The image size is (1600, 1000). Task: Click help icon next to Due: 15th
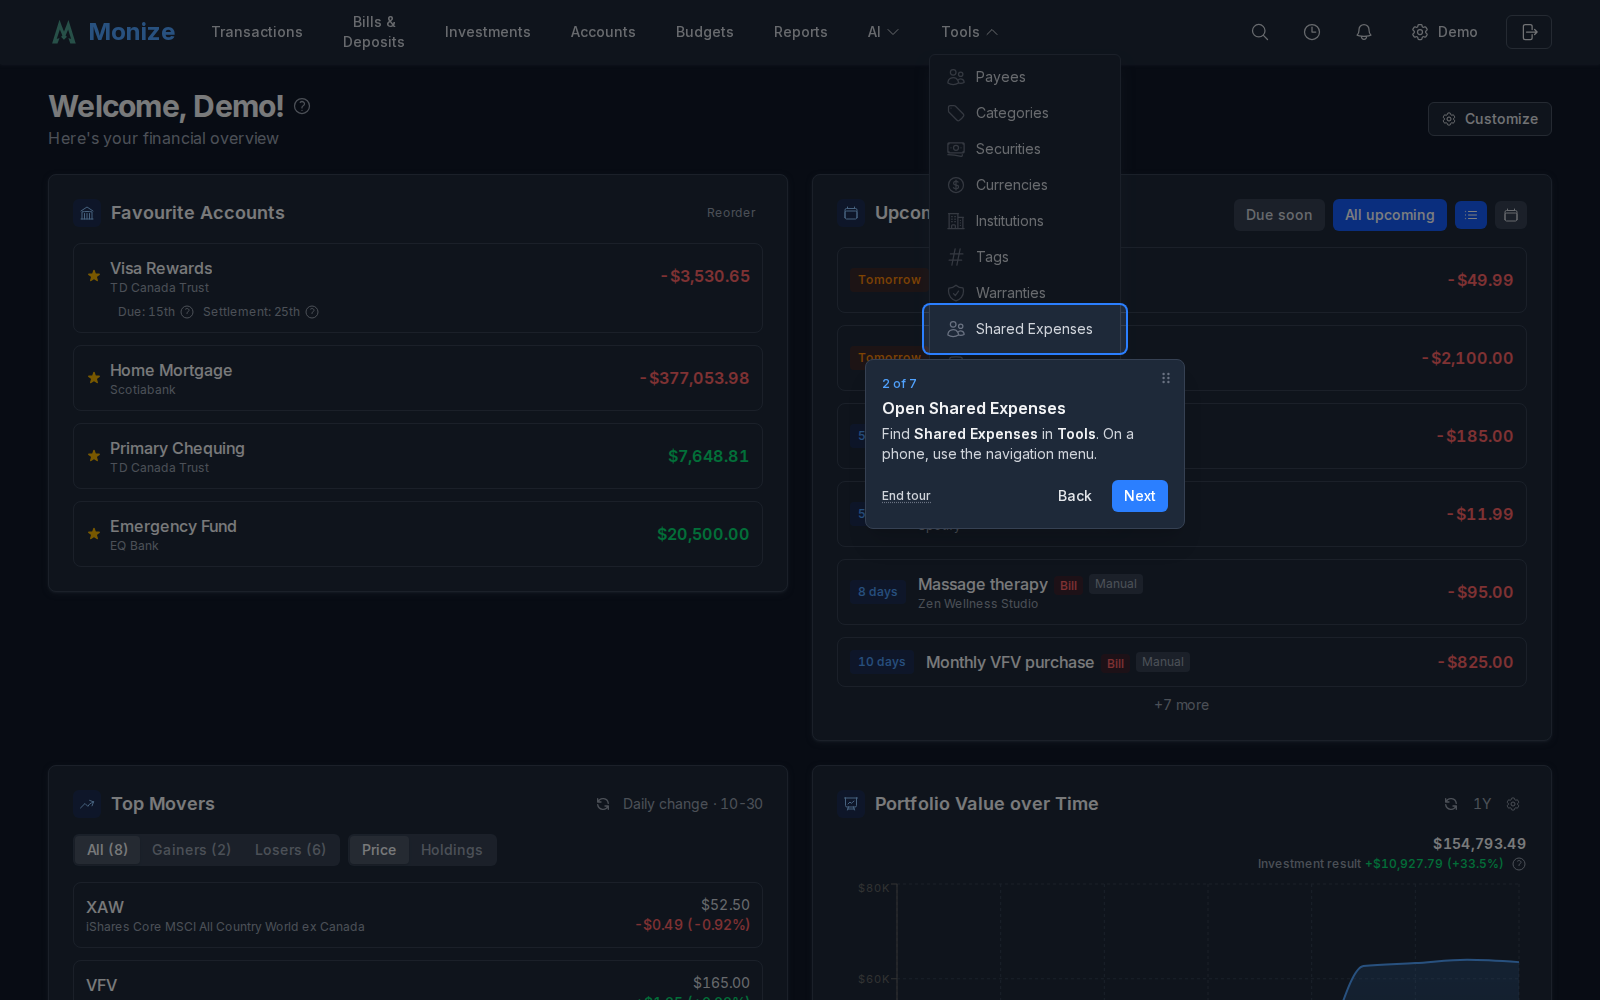point(187,312)
